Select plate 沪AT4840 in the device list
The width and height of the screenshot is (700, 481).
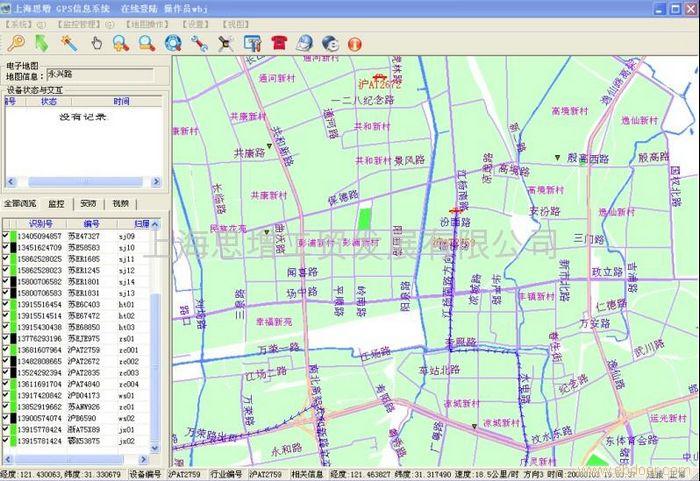[84, 384]
